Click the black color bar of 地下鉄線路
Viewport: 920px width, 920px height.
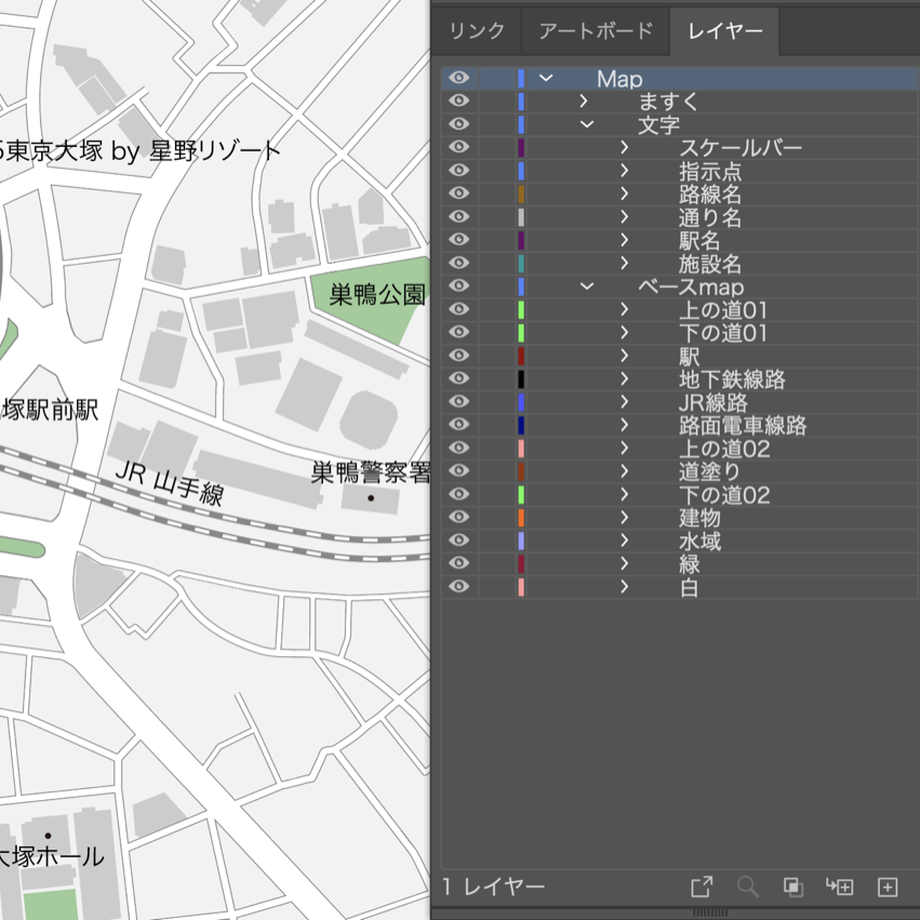click(x=521, y=378)
